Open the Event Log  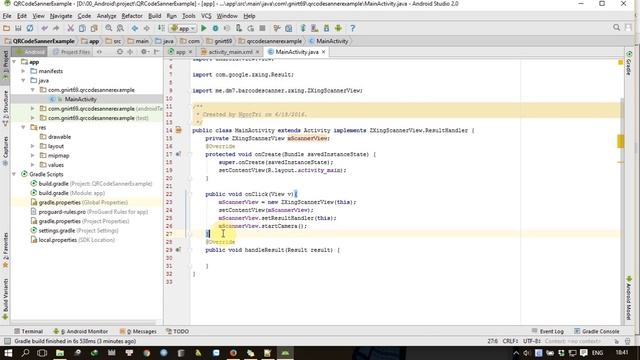pyautogui.click(x=548, y=331)
